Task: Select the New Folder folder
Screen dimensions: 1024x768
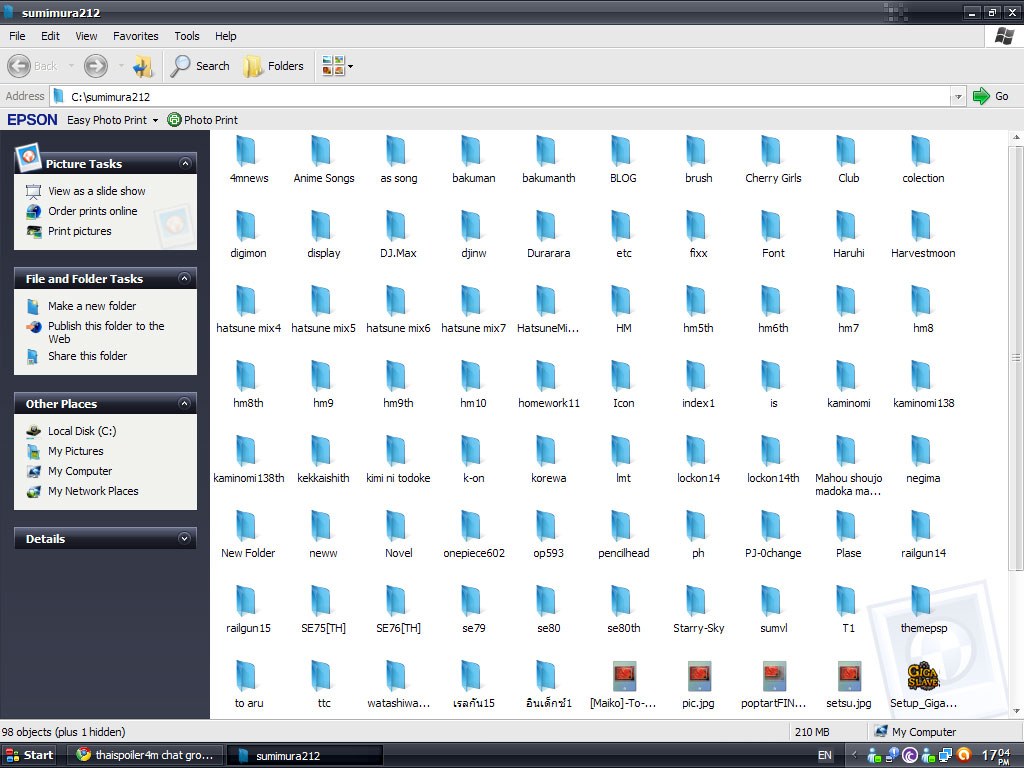Action: click(x=248, y=536)
